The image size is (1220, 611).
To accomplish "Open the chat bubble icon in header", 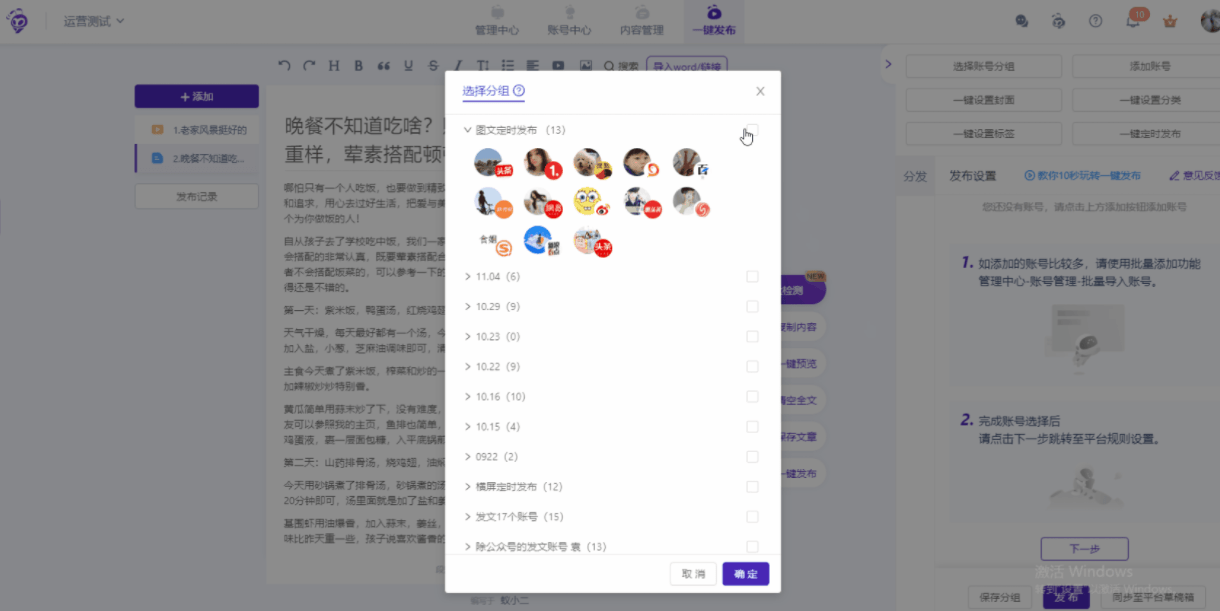I will click(x=1022, y=20).
